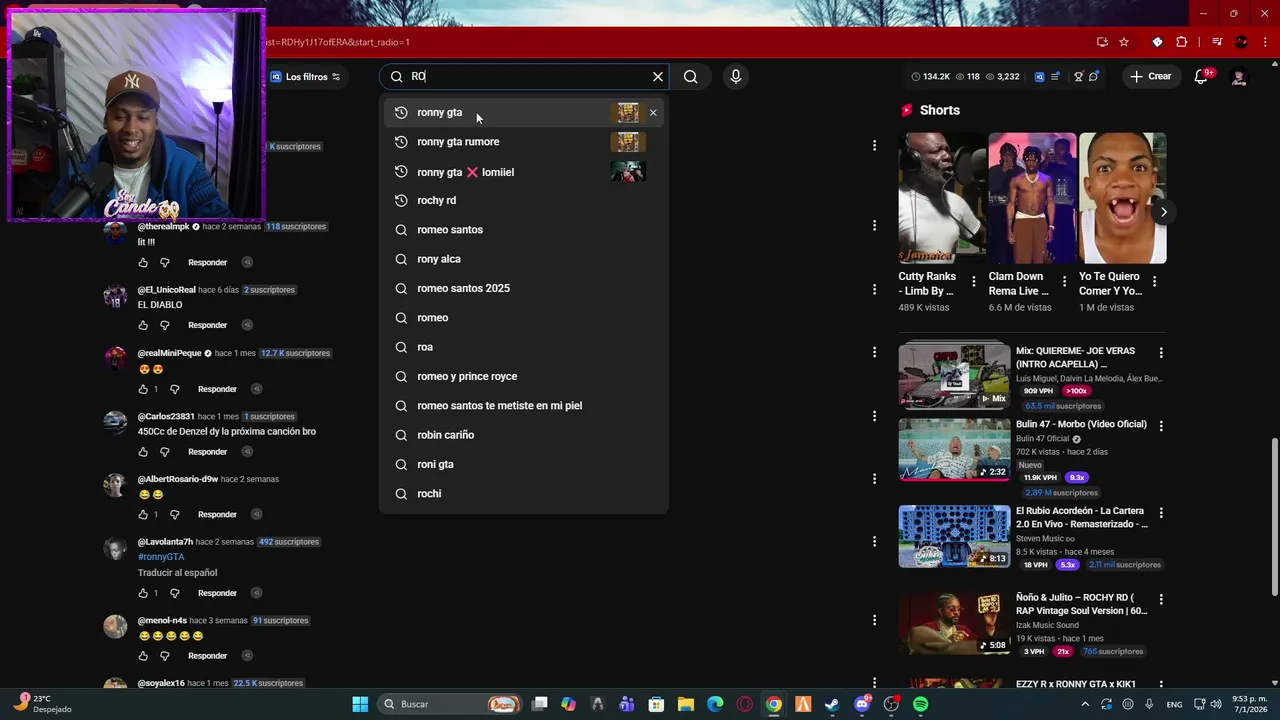
Task: Open the vidIQ extension toolbar icon
Action: pyautogui.click(x=1157, y=42)
